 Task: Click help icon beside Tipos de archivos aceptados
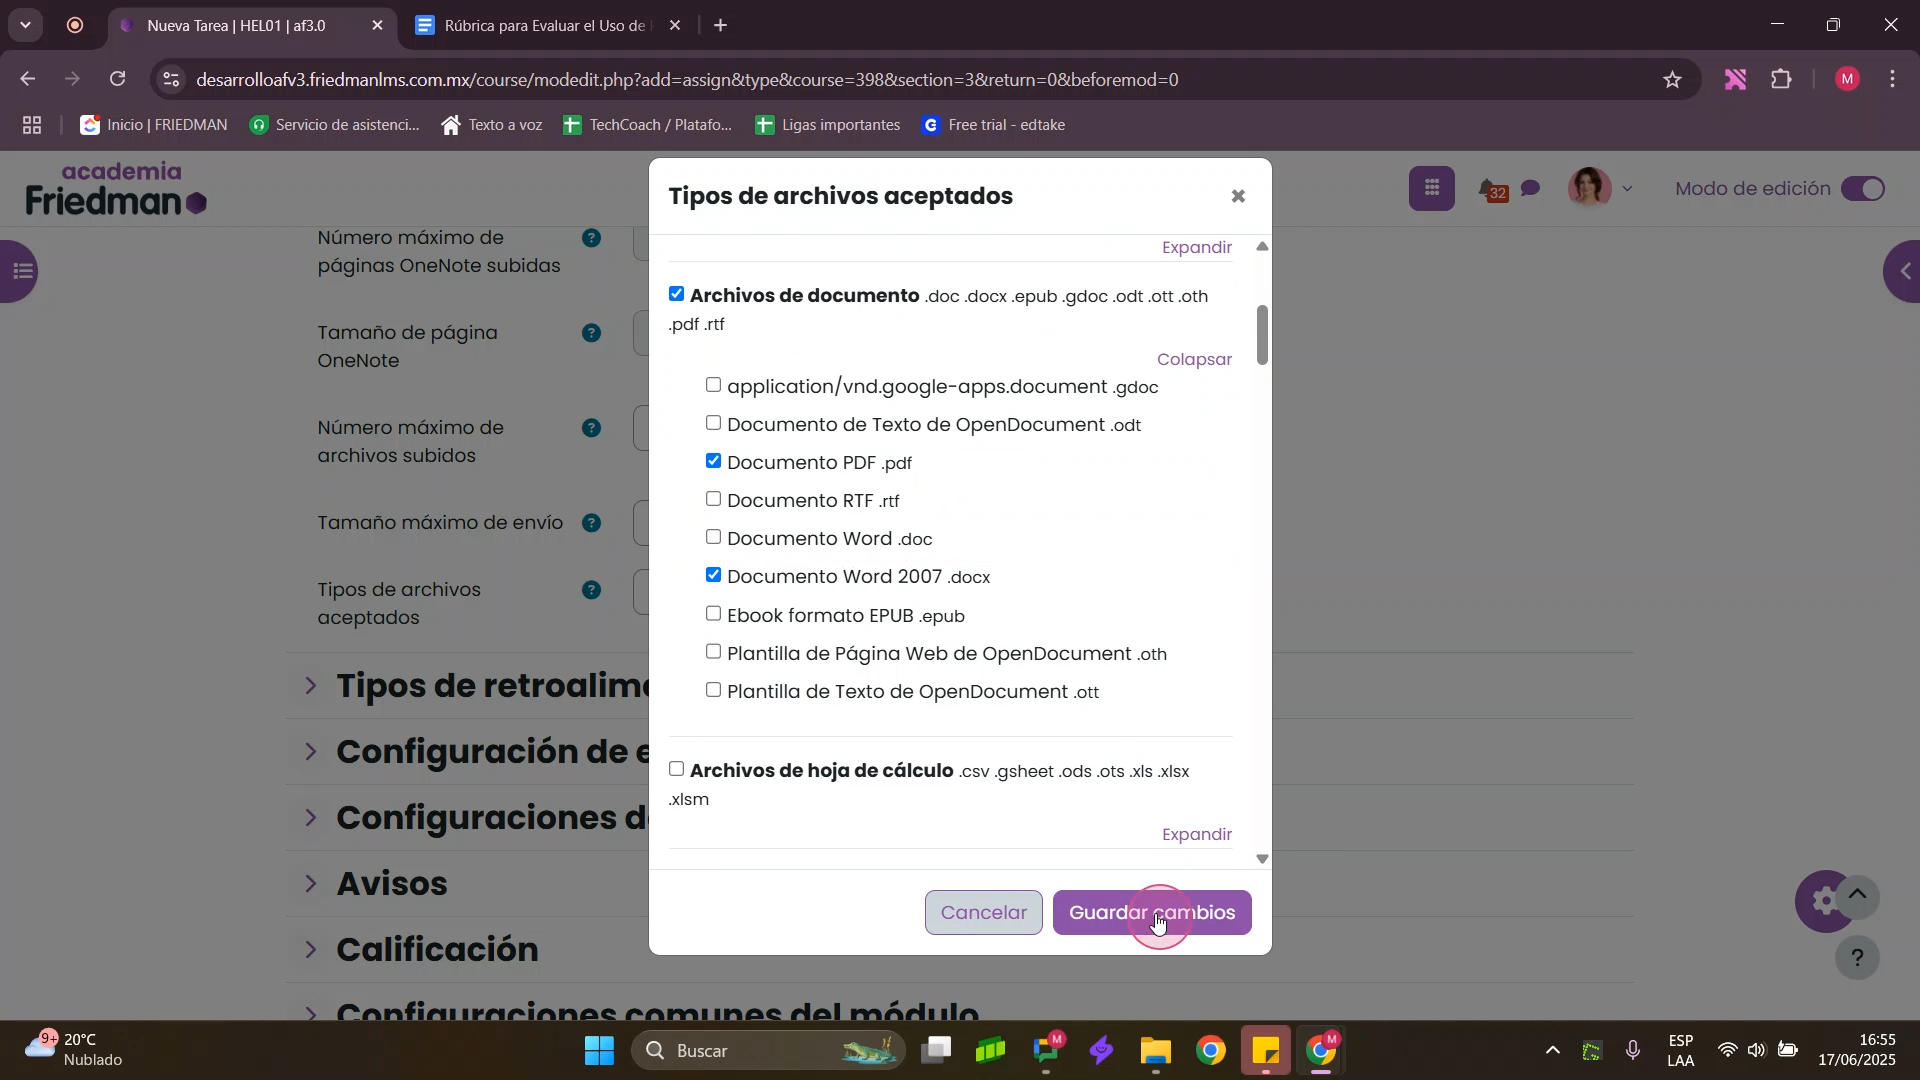pyautogui.click(x=591, y=590)
